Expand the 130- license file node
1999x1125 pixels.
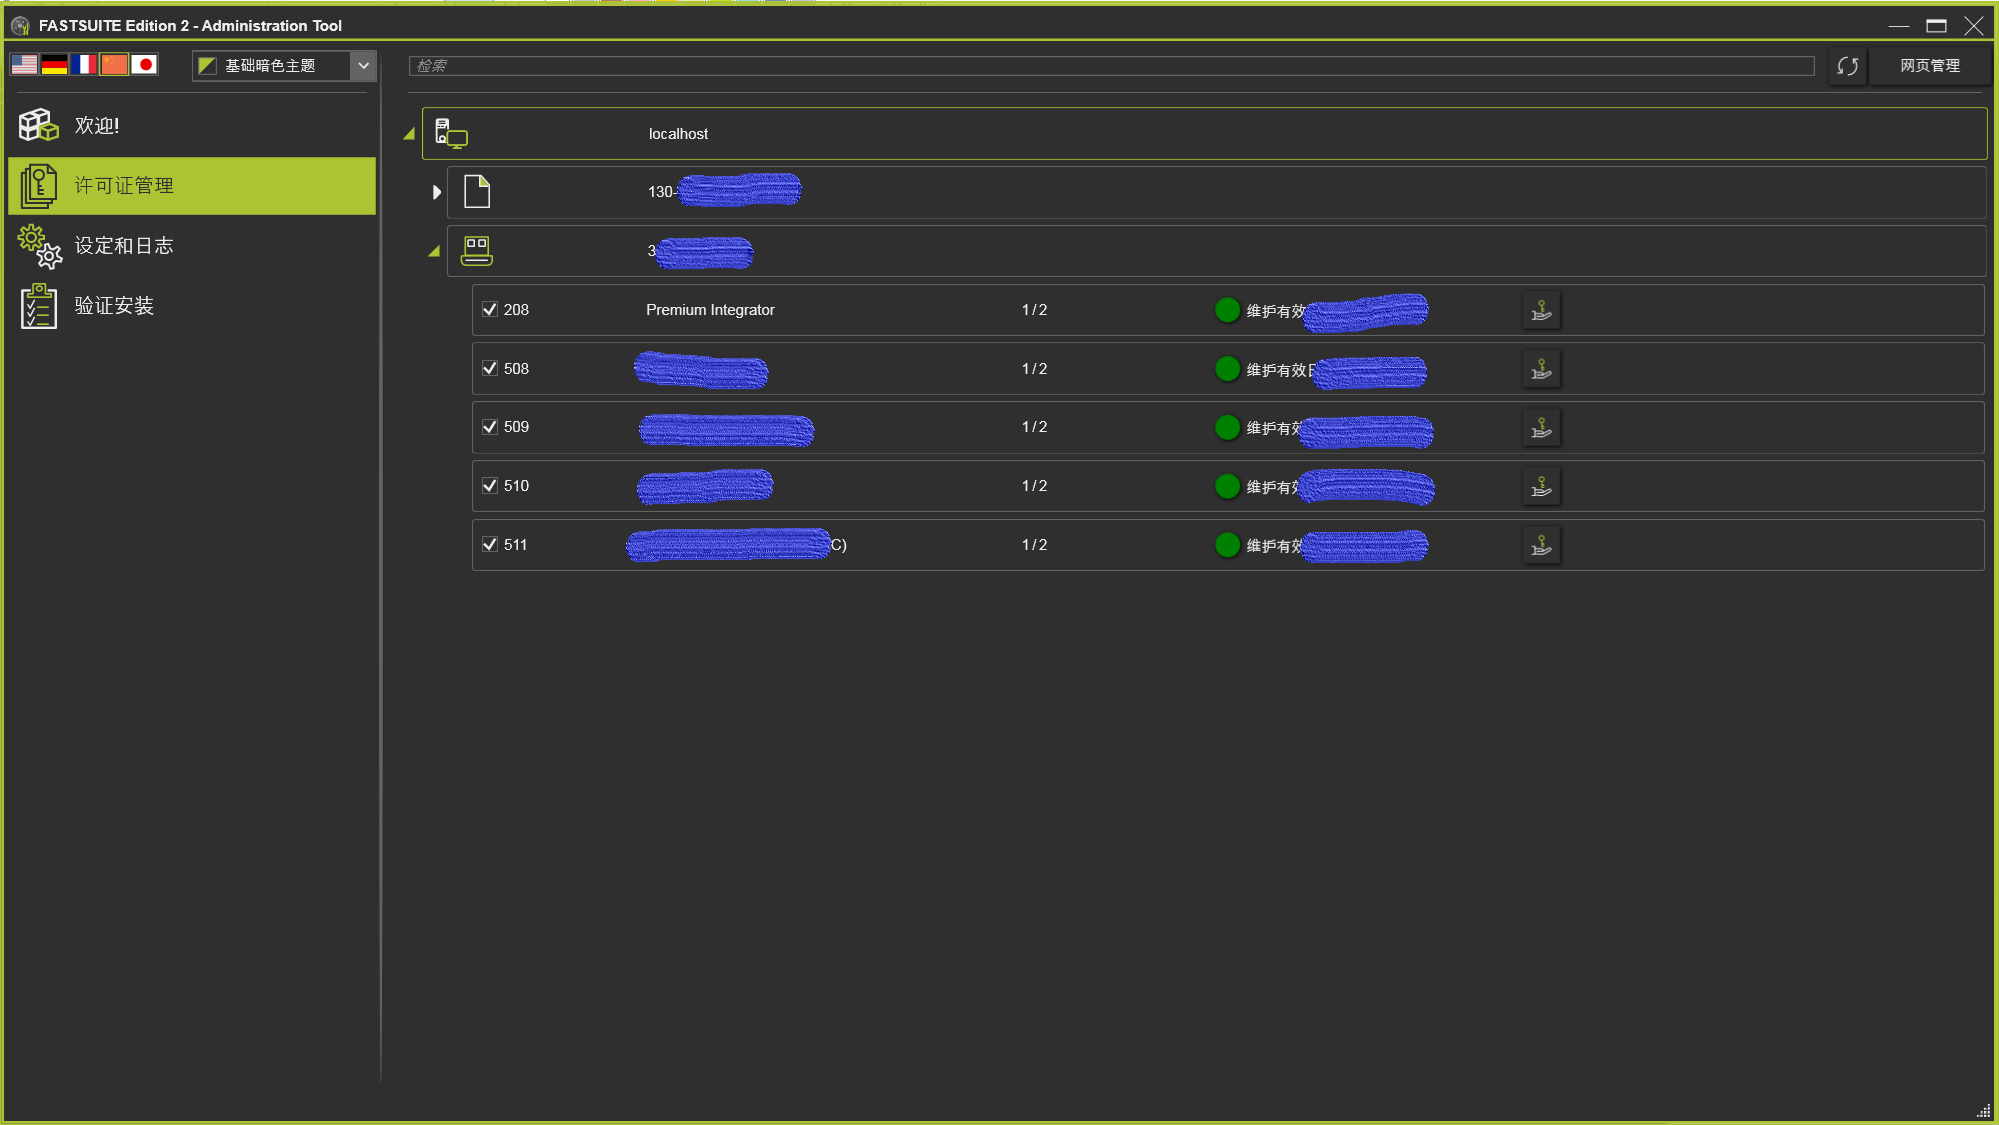pyautogui.click(x=436, y=192)
